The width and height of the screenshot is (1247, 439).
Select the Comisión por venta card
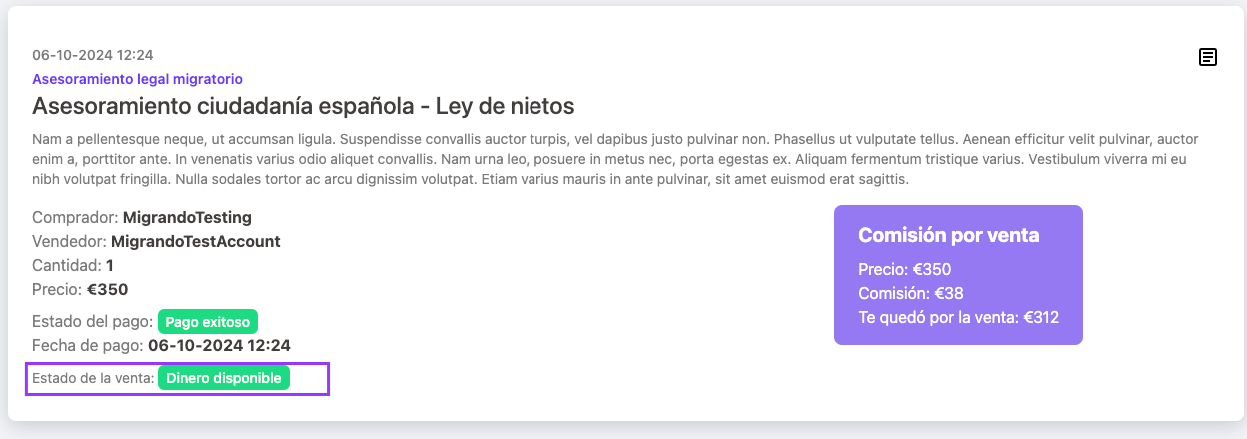pyautogui.click(x=958, y=275)
